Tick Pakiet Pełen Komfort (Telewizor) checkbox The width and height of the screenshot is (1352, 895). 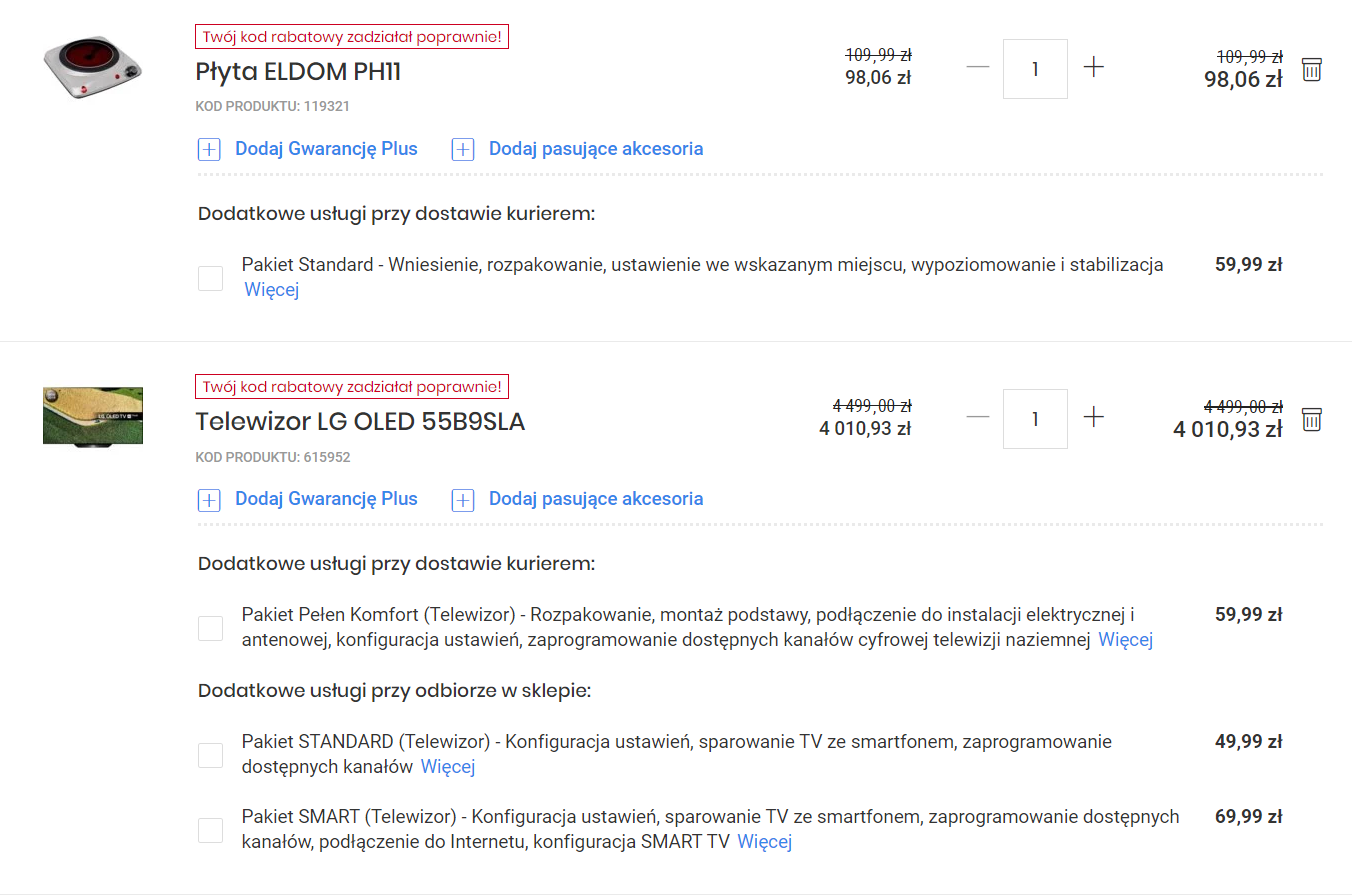(210, 628)
